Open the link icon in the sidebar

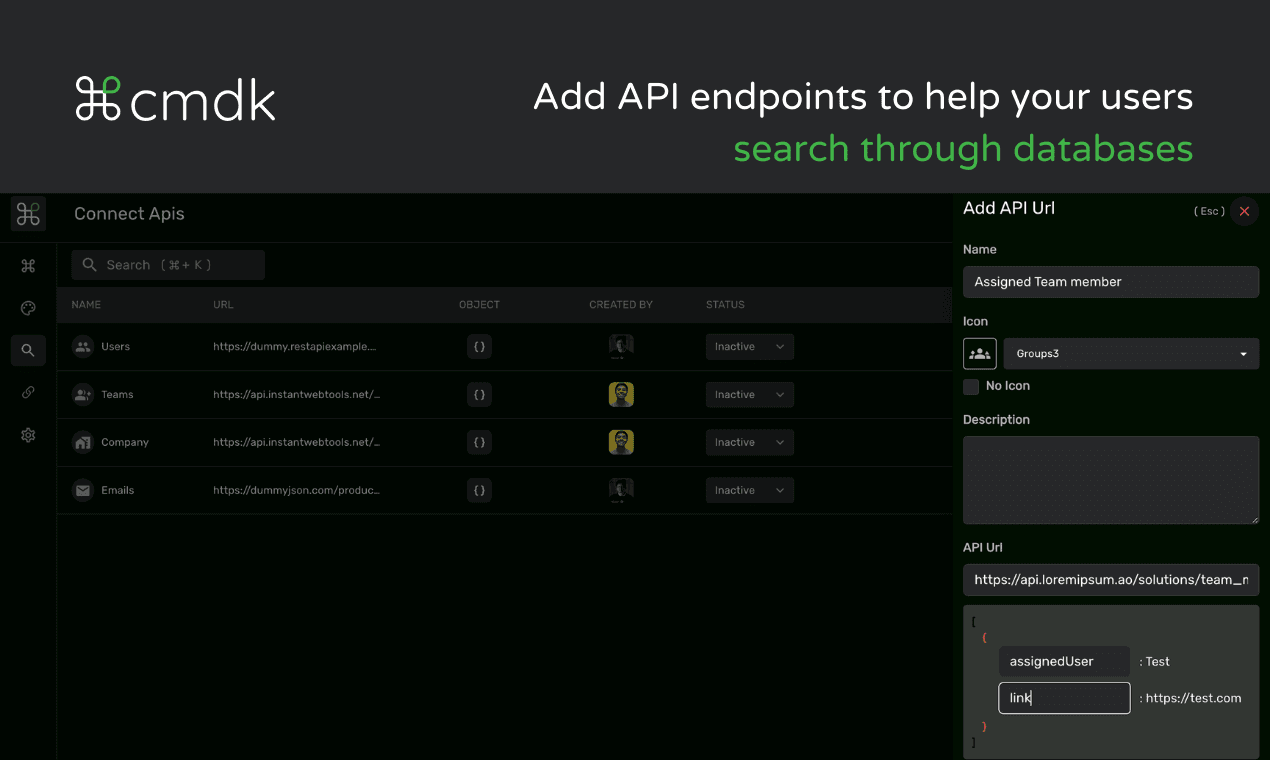(x=28, y=393)
